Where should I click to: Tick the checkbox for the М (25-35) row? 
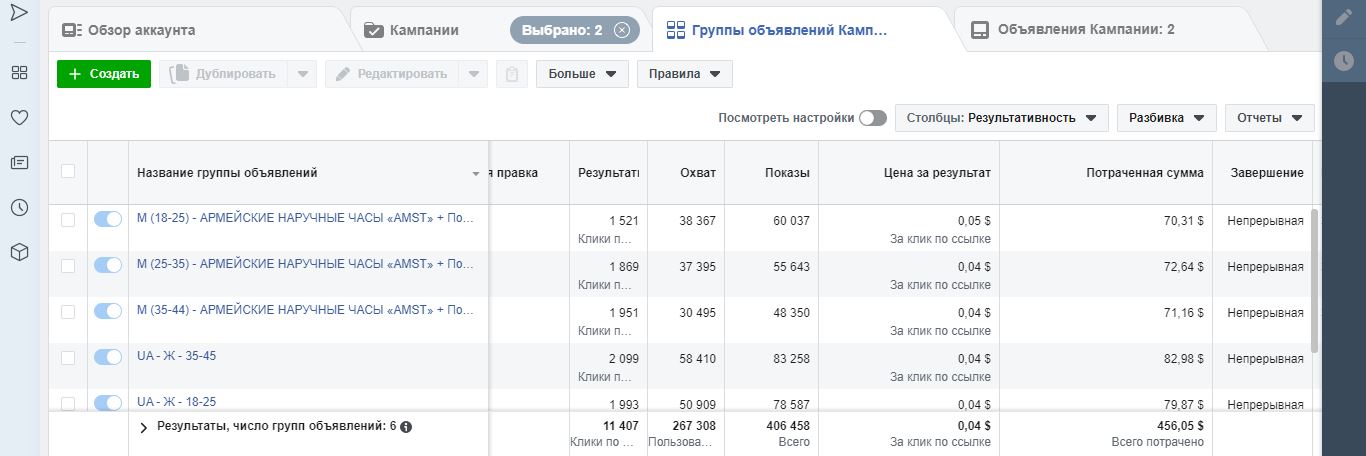pyautogui.click(x=68, y=265)
